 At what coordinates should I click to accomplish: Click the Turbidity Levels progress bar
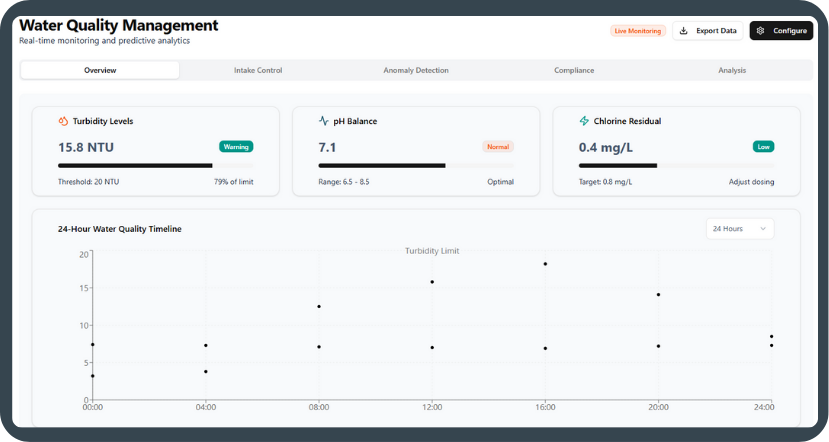[155, 165]
